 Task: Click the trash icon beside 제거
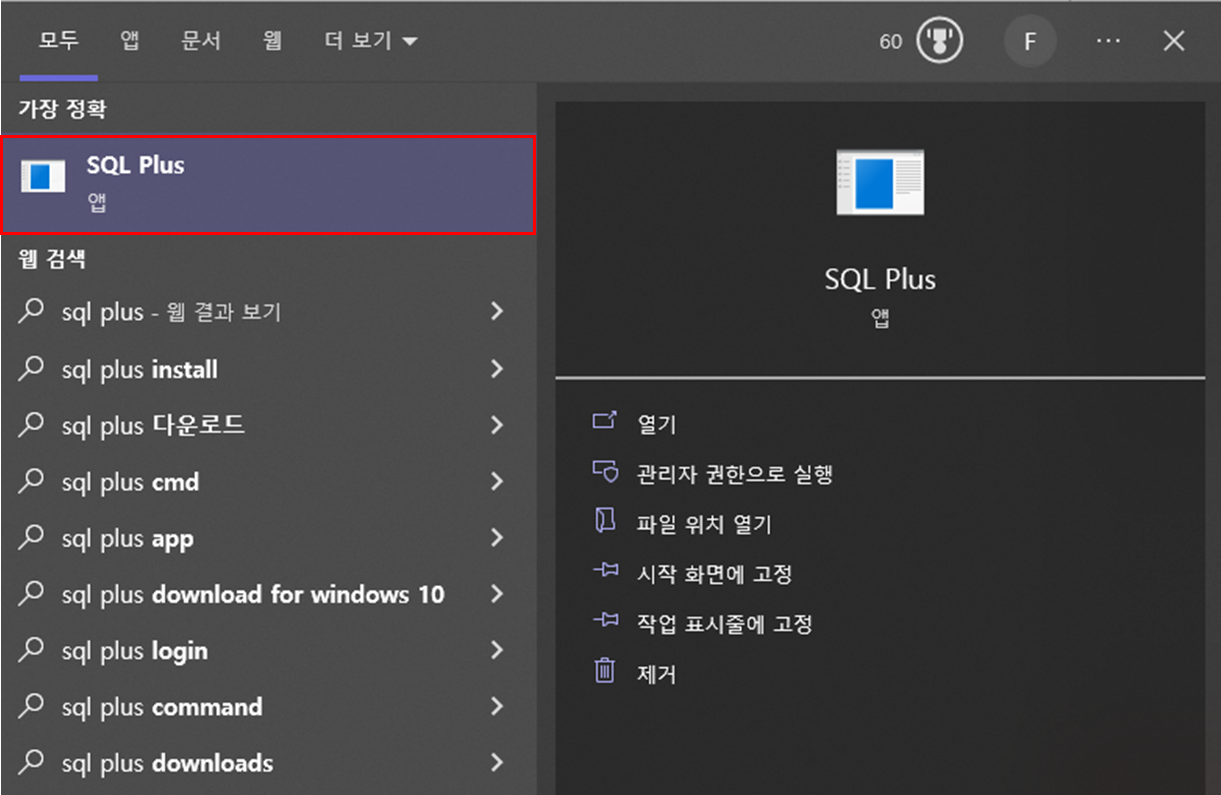pos(605,670)
